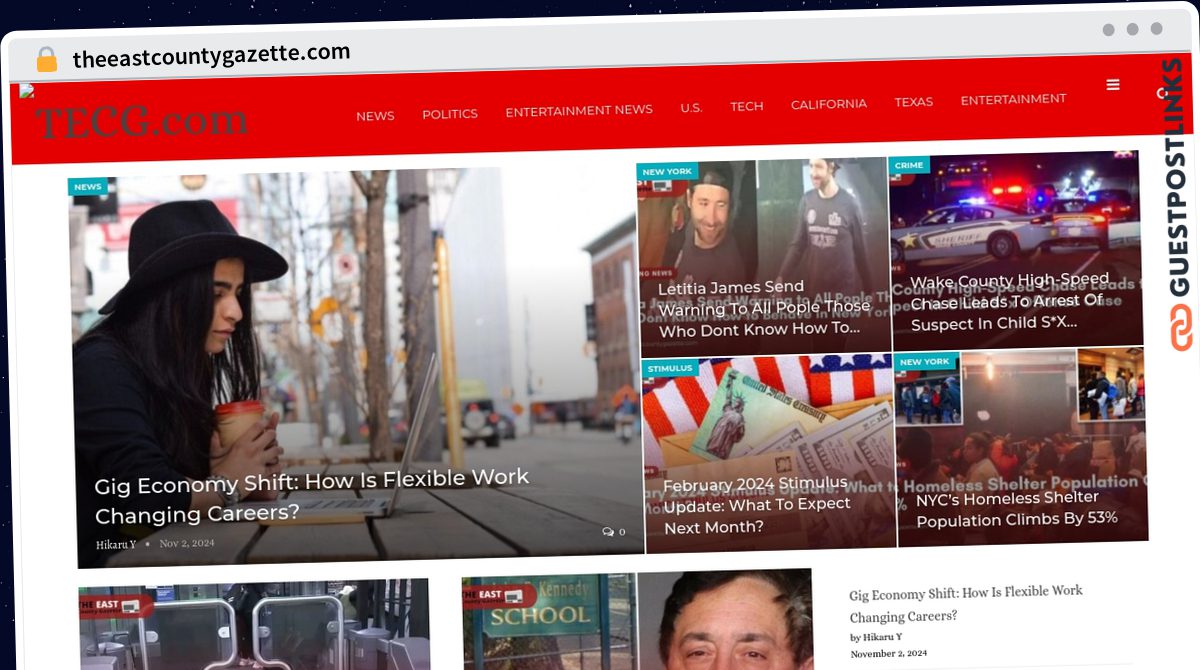Click the 'Nov 2, 2024' date on the featured article

(x=187, y=543)
